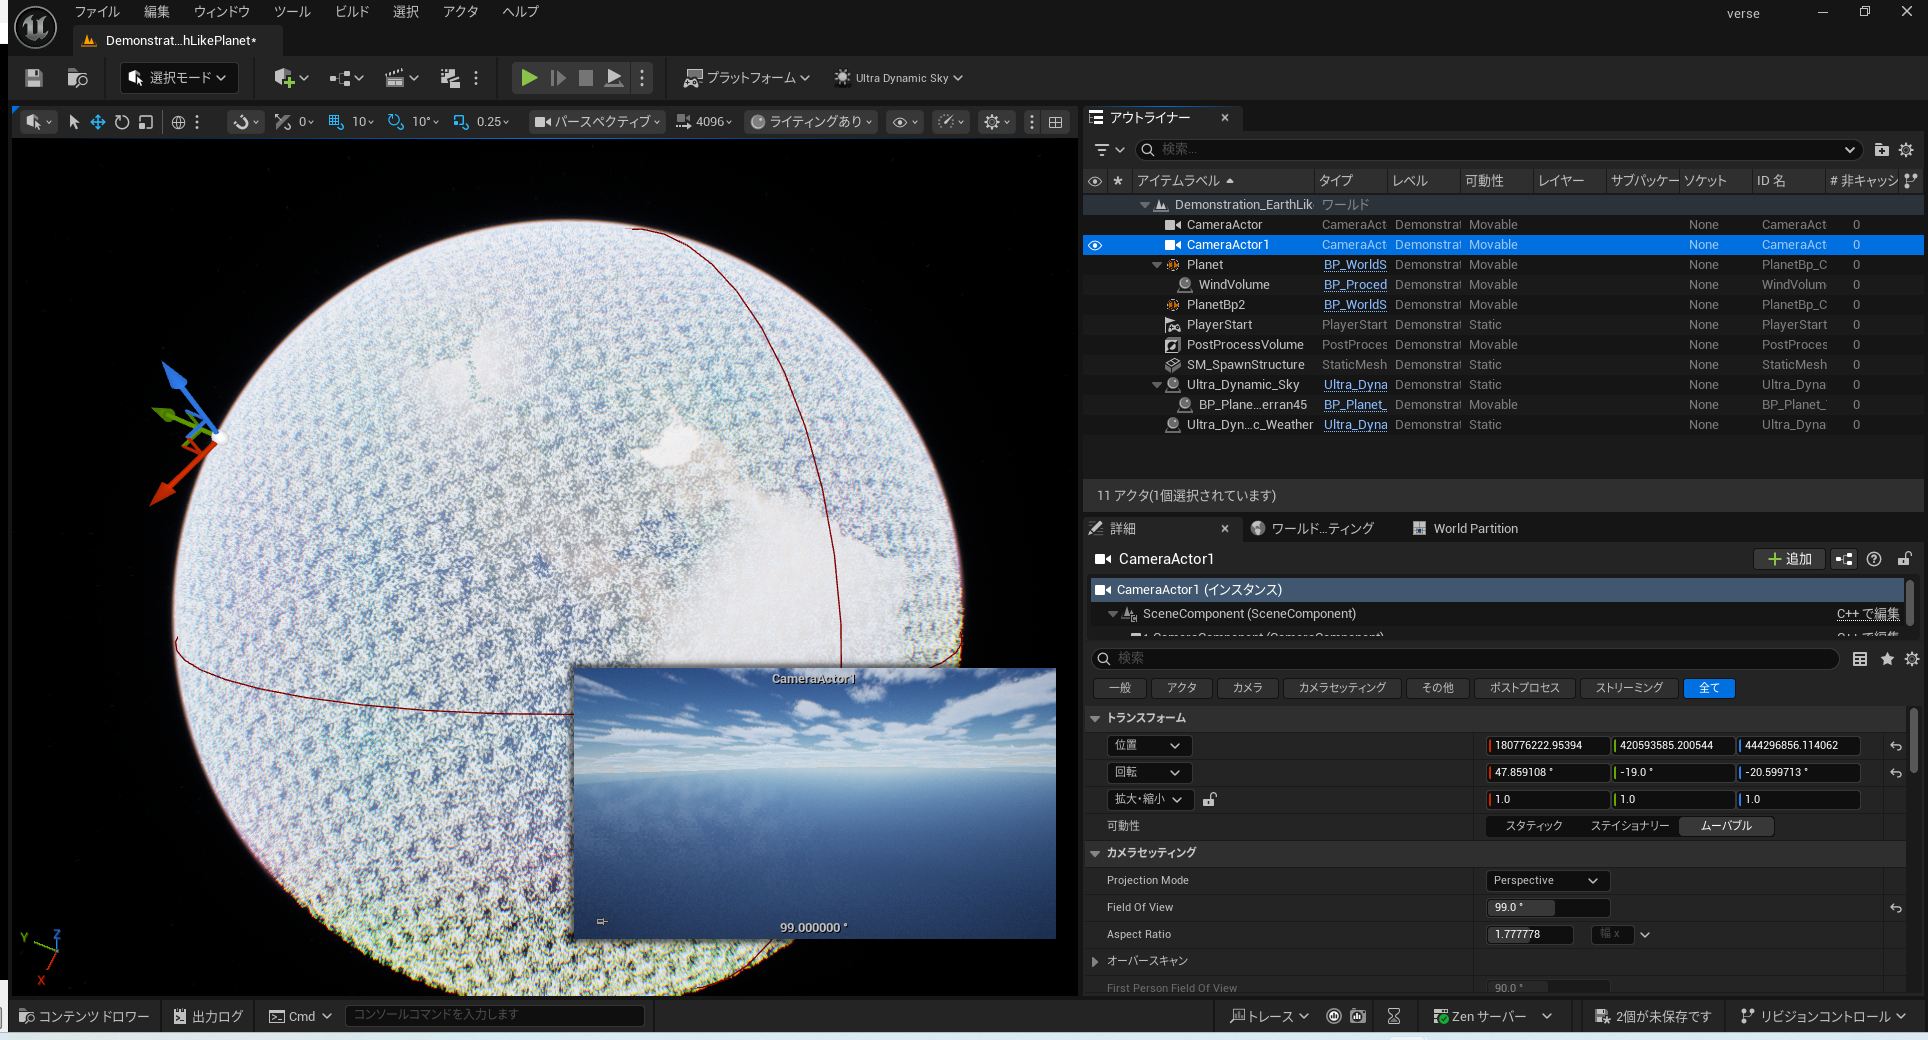Image resolution: width=1928 pixels, height=1040 pixels.
Task: Switch to the World Partition tab
Action: 1465,529
